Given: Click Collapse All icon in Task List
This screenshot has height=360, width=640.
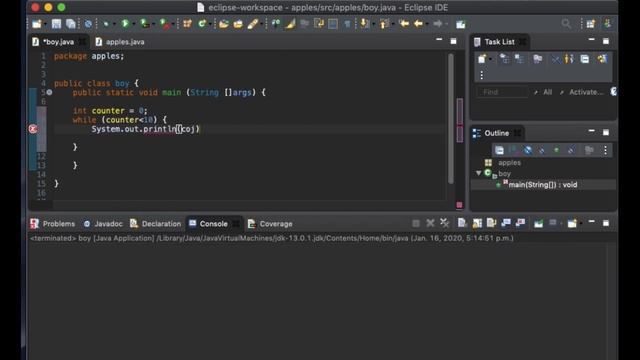Looking at the screenshot, I should pyautogui.click(x=585, y=59).
